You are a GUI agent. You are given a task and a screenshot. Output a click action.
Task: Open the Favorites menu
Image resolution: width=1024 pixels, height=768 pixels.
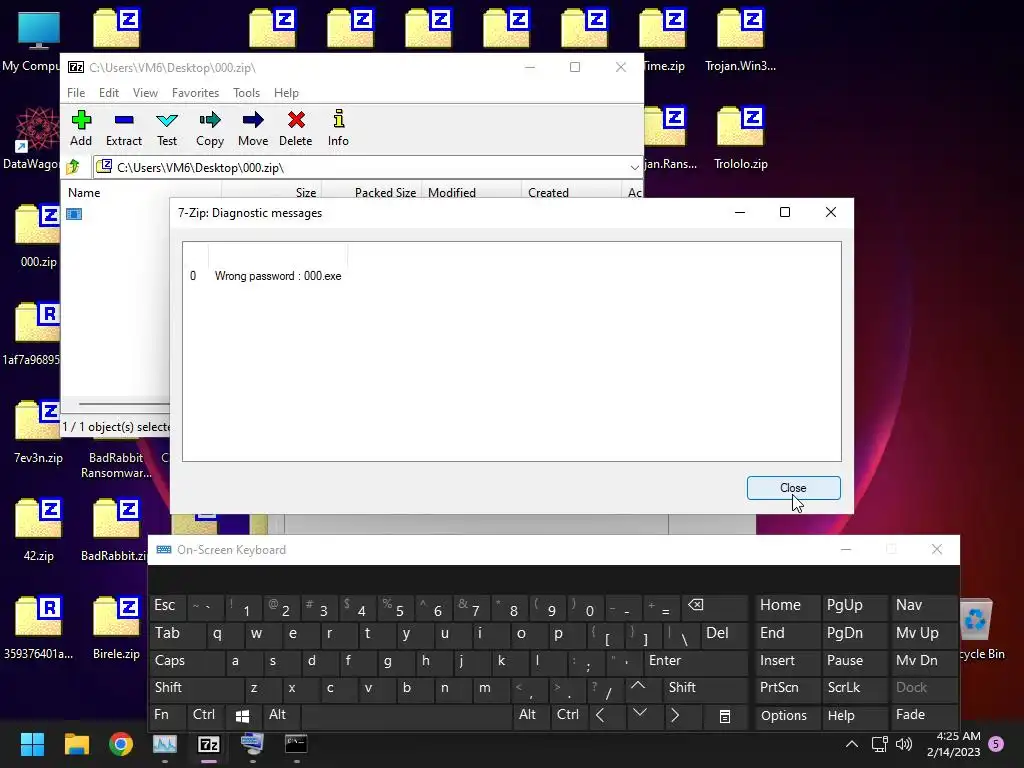pyautogui.click(x=195, y=93)
